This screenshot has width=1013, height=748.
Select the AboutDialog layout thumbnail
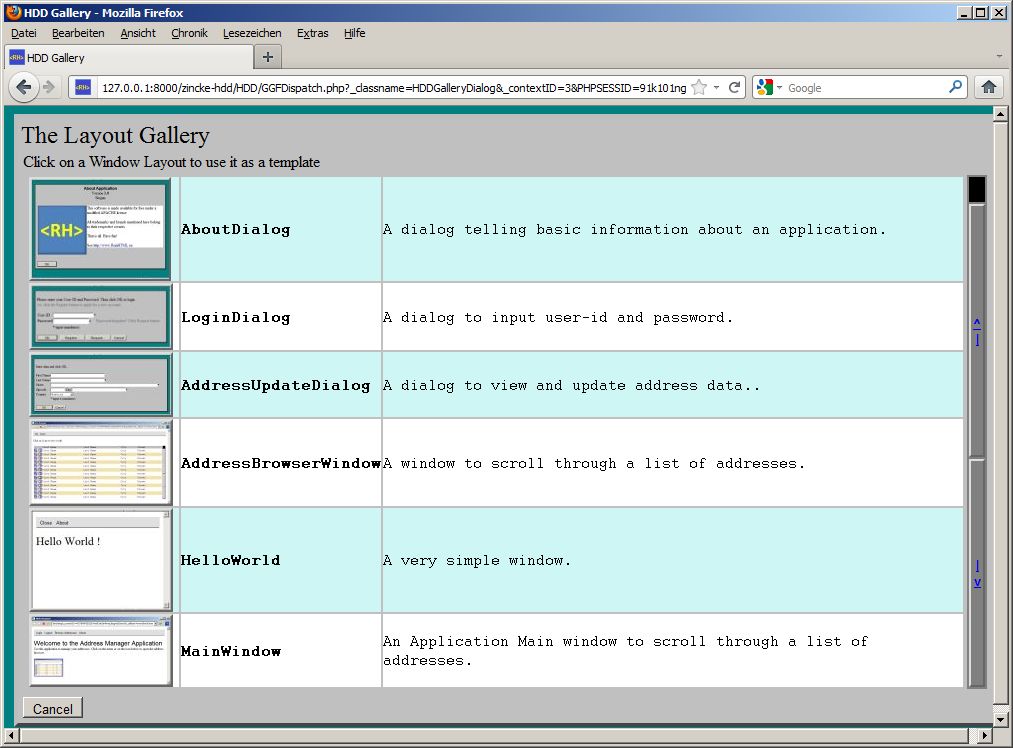100,228
